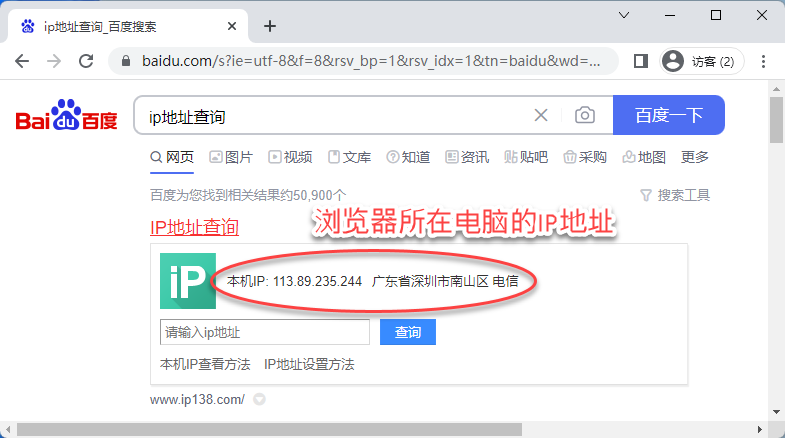Open 本机IP查看方法 link
785x438 pixels.
pos(205,364)
